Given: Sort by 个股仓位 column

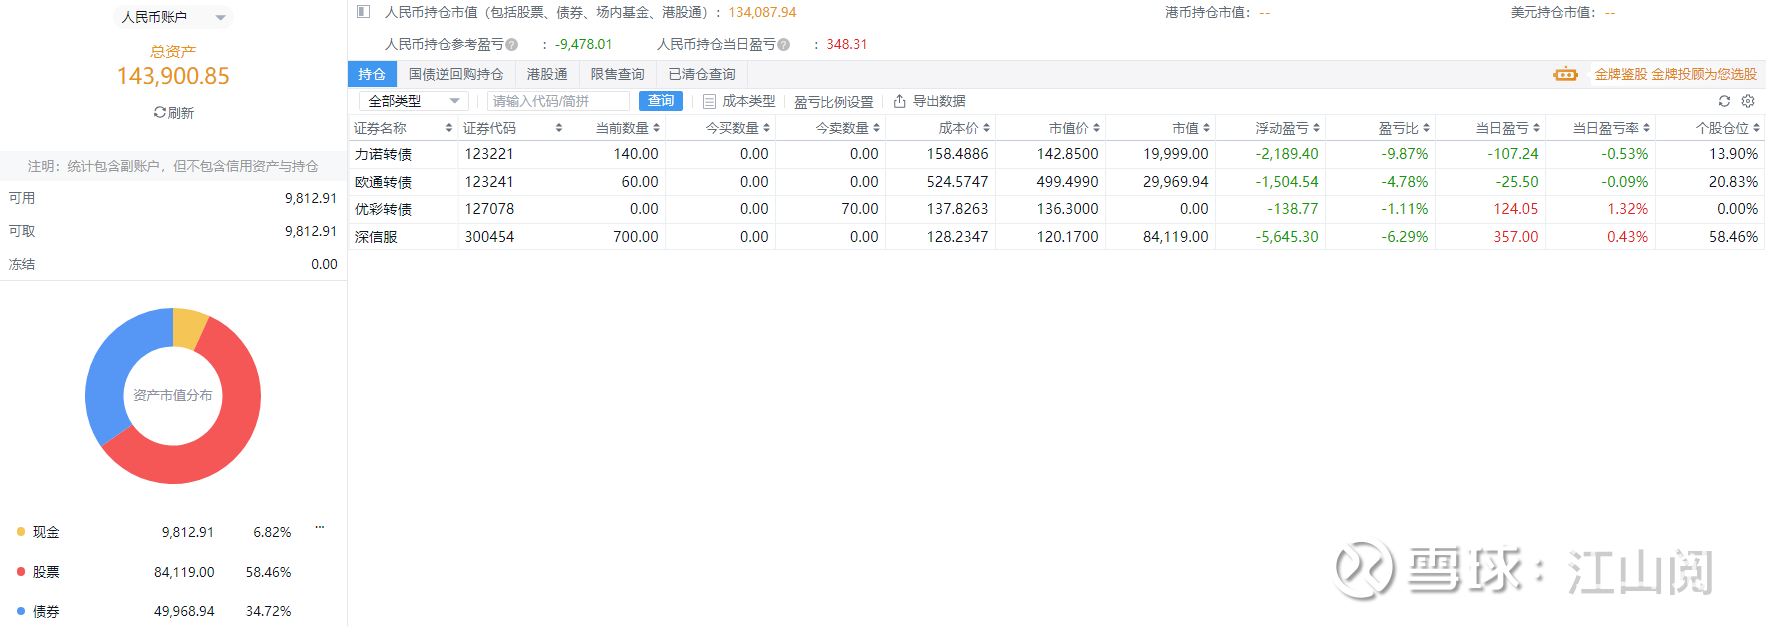Looking at the screenshot, I should pos(1756,128).
